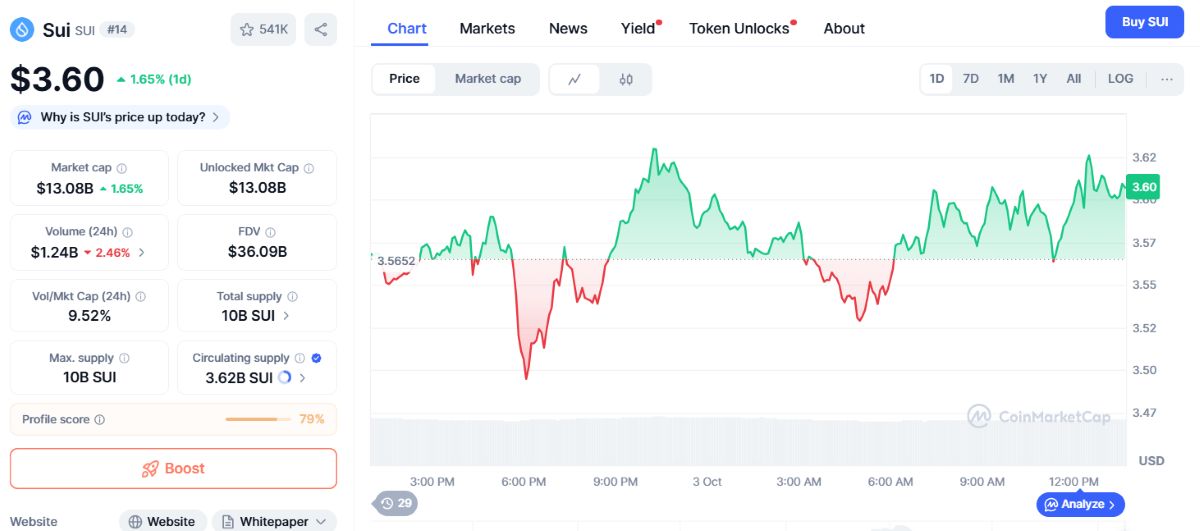1200x531 pixels.
Task: Click the Profile score progress bar
Action: (x=258, y=420)
